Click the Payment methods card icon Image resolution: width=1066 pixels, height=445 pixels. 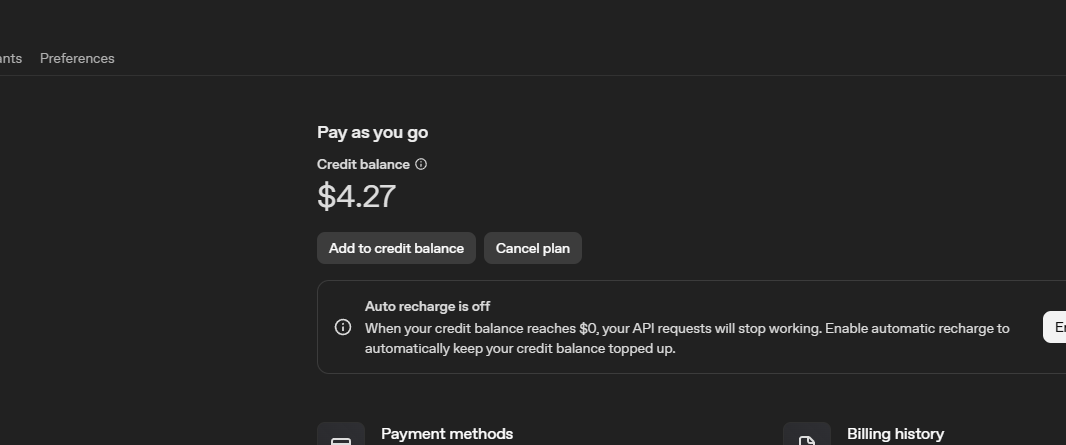[341, 438]
